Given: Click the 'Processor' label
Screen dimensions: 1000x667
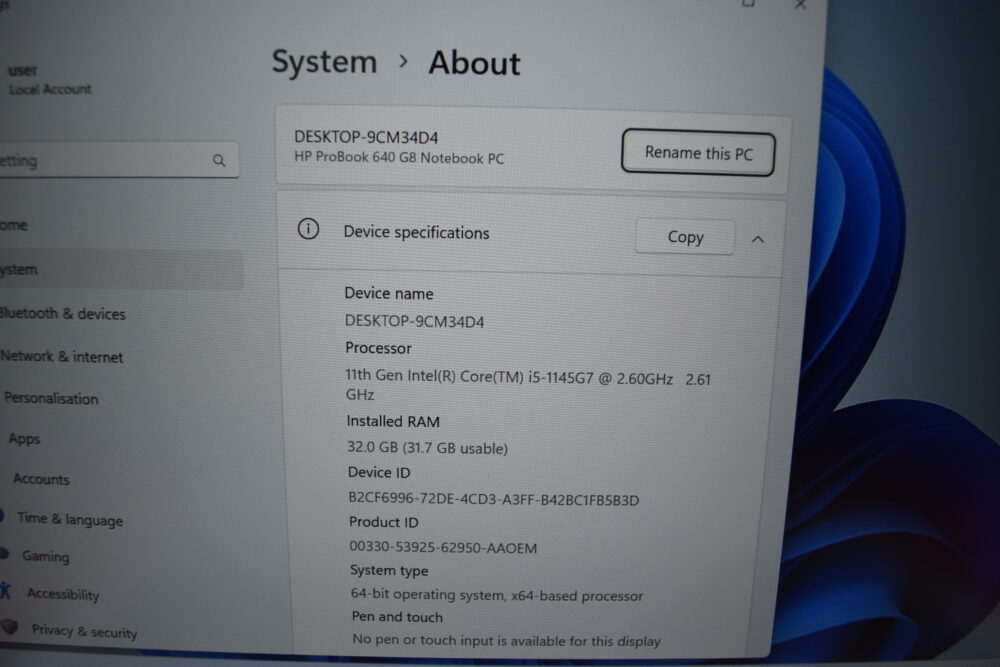Looking at the screenshot, I should 378,348.
